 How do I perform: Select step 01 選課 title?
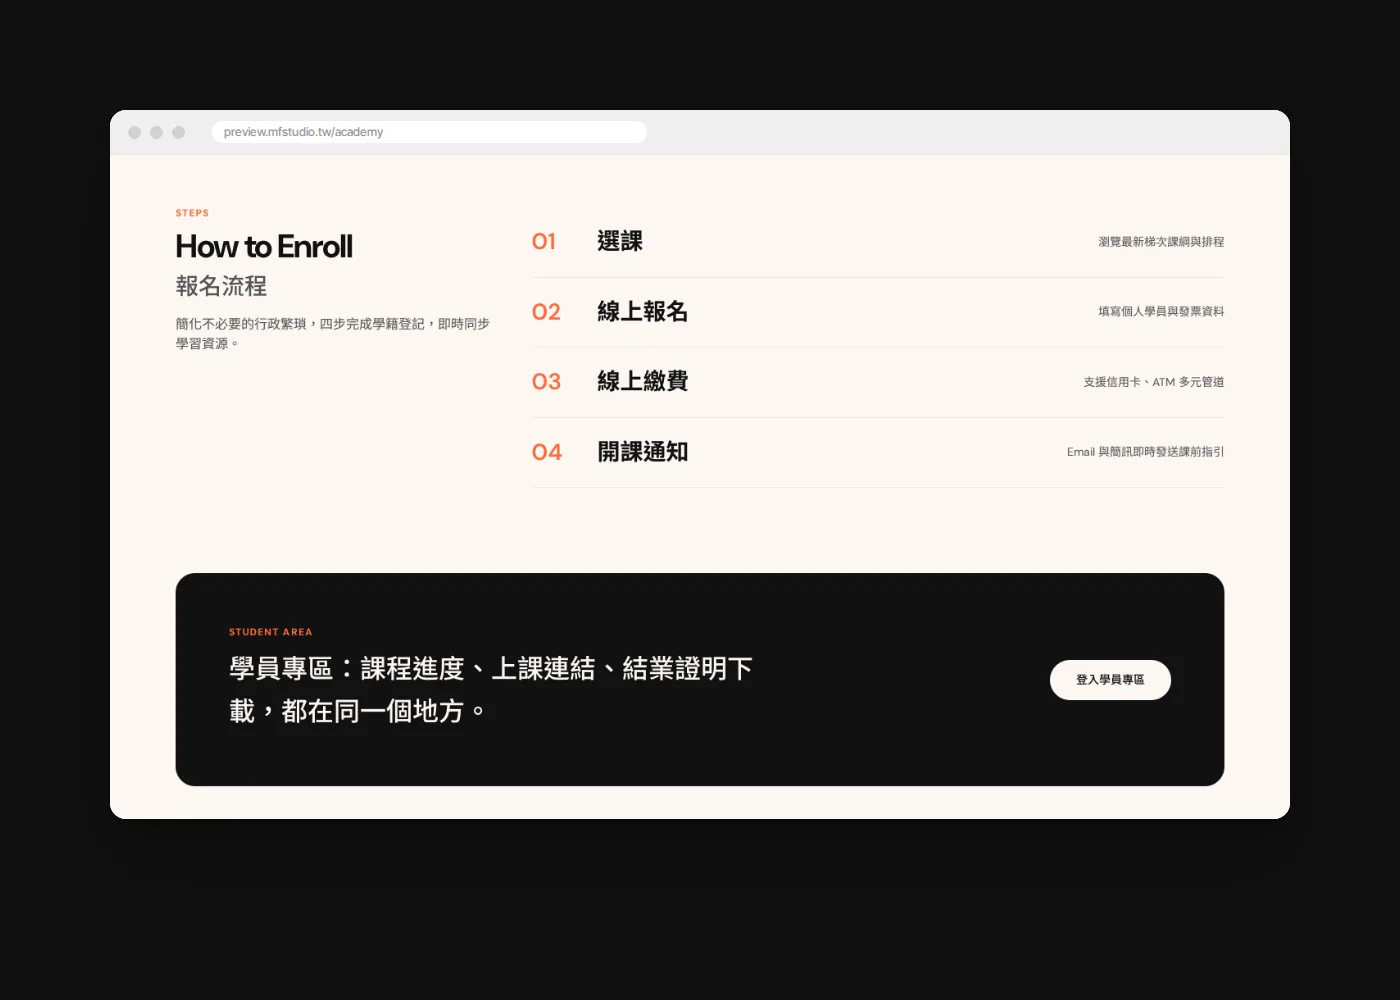coord(620,241)
